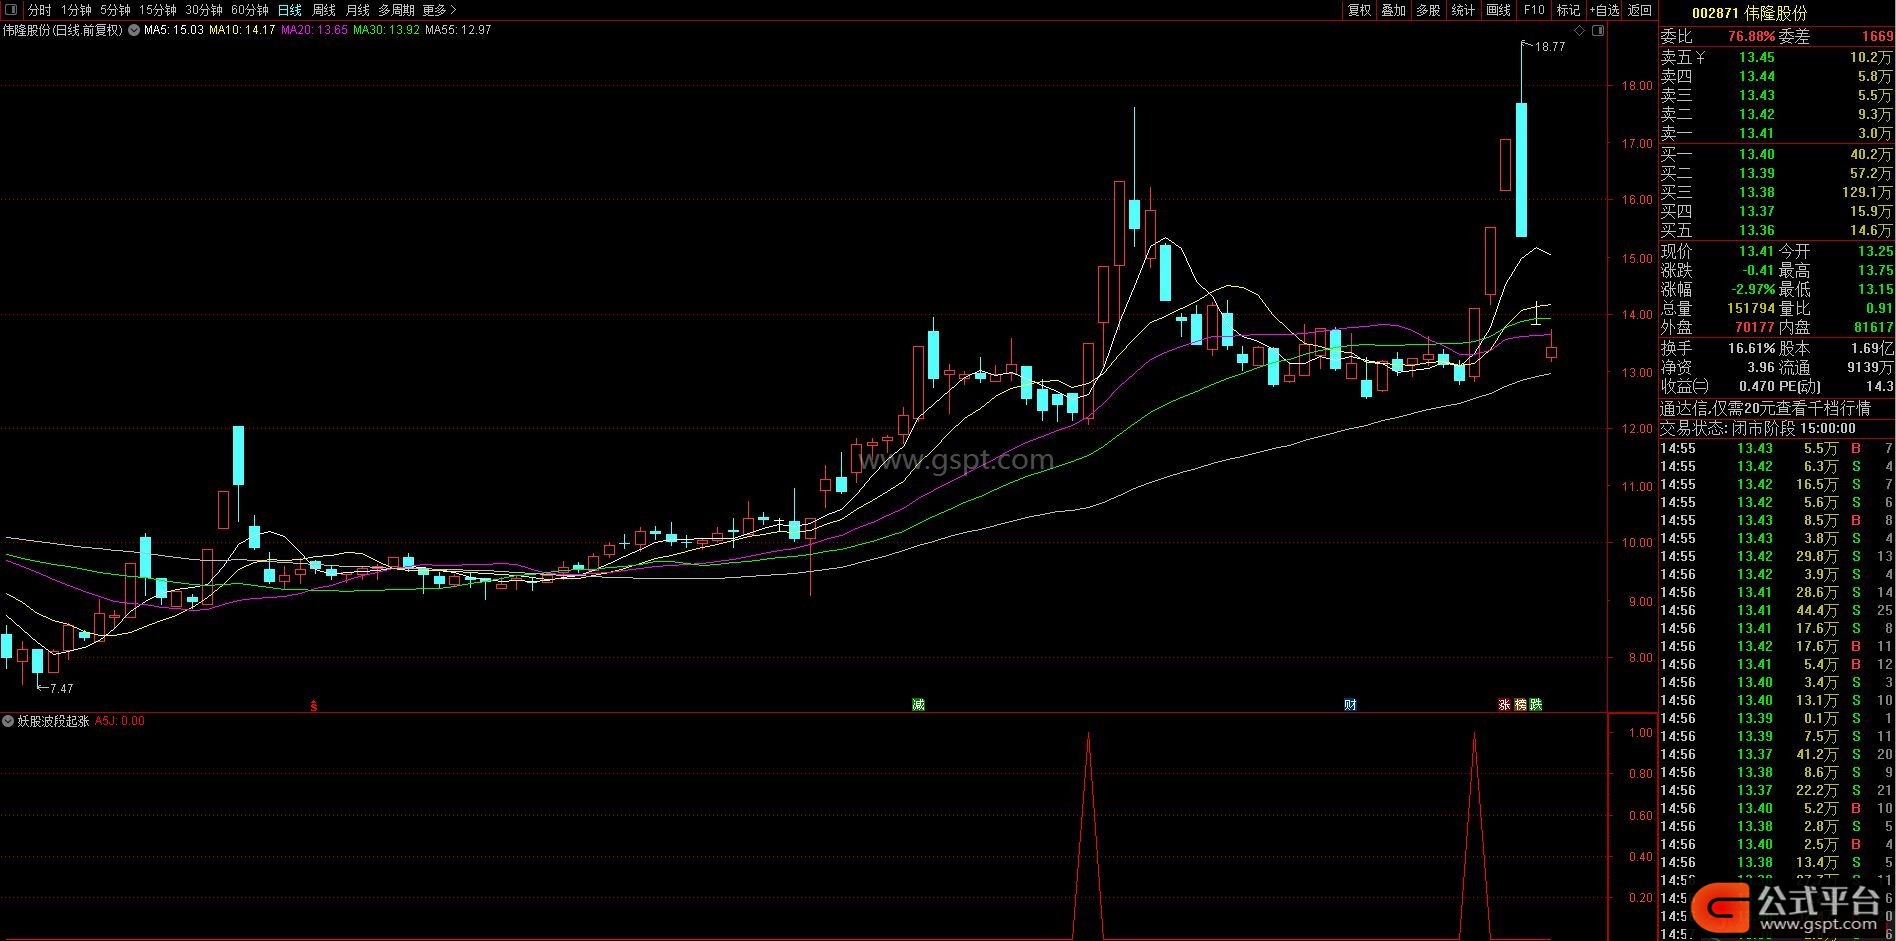Click the 14:55 trade row with 29.8万

click(1776, 556)
